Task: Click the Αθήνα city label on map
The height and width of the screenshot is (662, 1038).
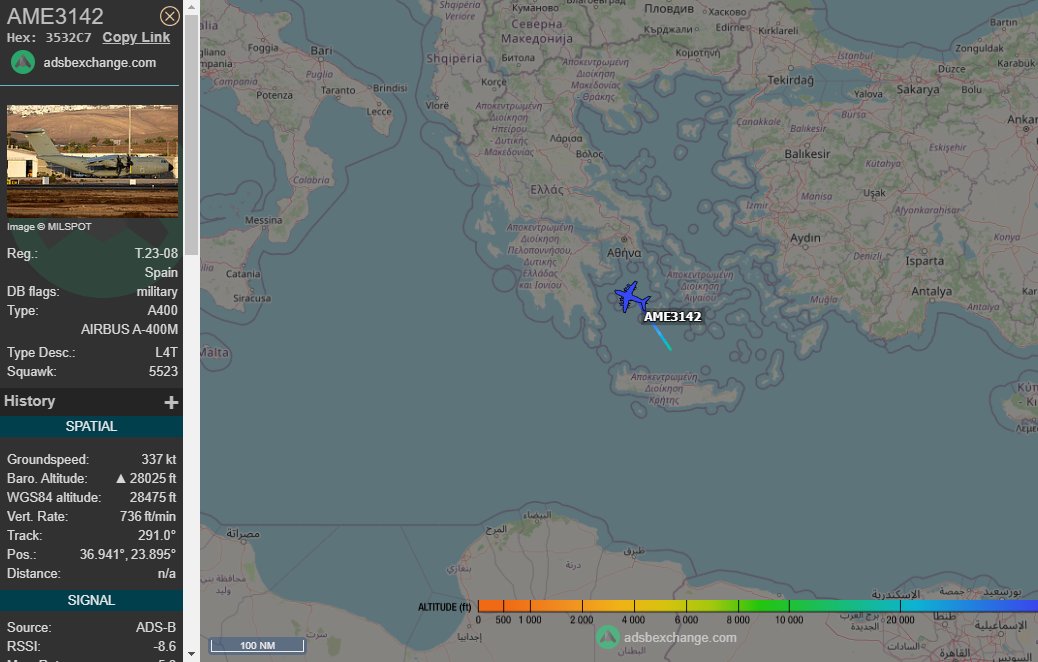Action: coord(624,253)
